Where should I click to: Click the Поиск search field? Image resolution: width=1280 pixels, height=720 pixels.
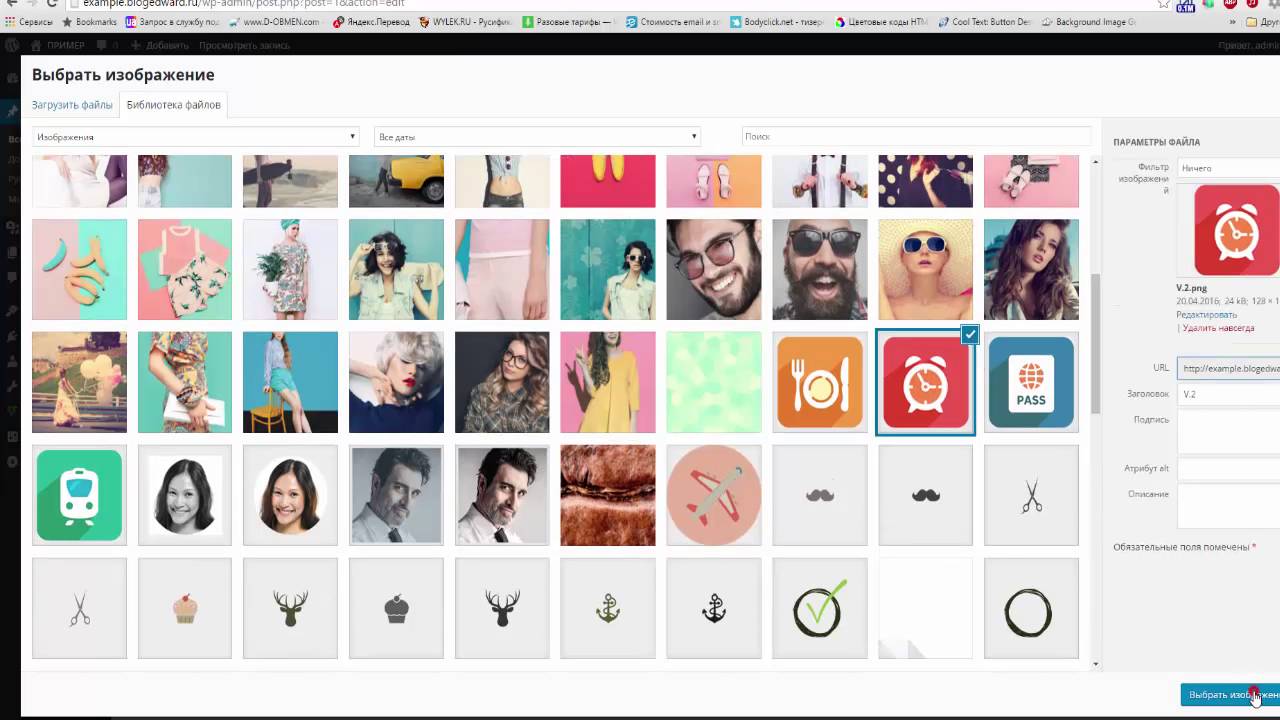click(916, 136)
